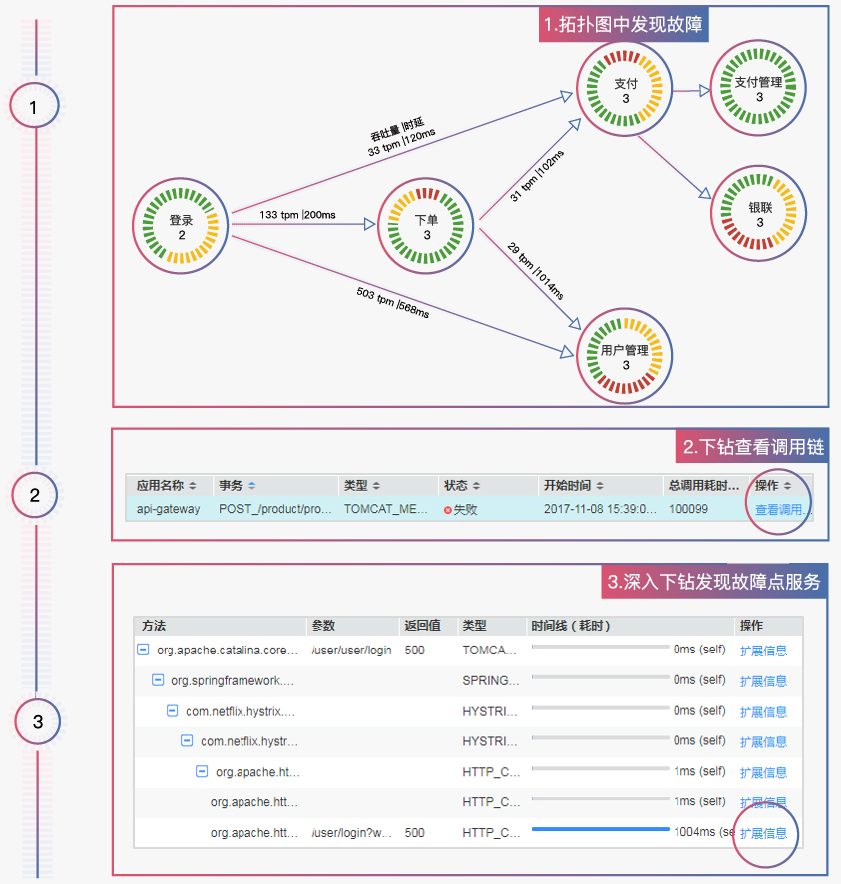Collapse the org.apache.catalina.core row

click(x=143, y=650)
